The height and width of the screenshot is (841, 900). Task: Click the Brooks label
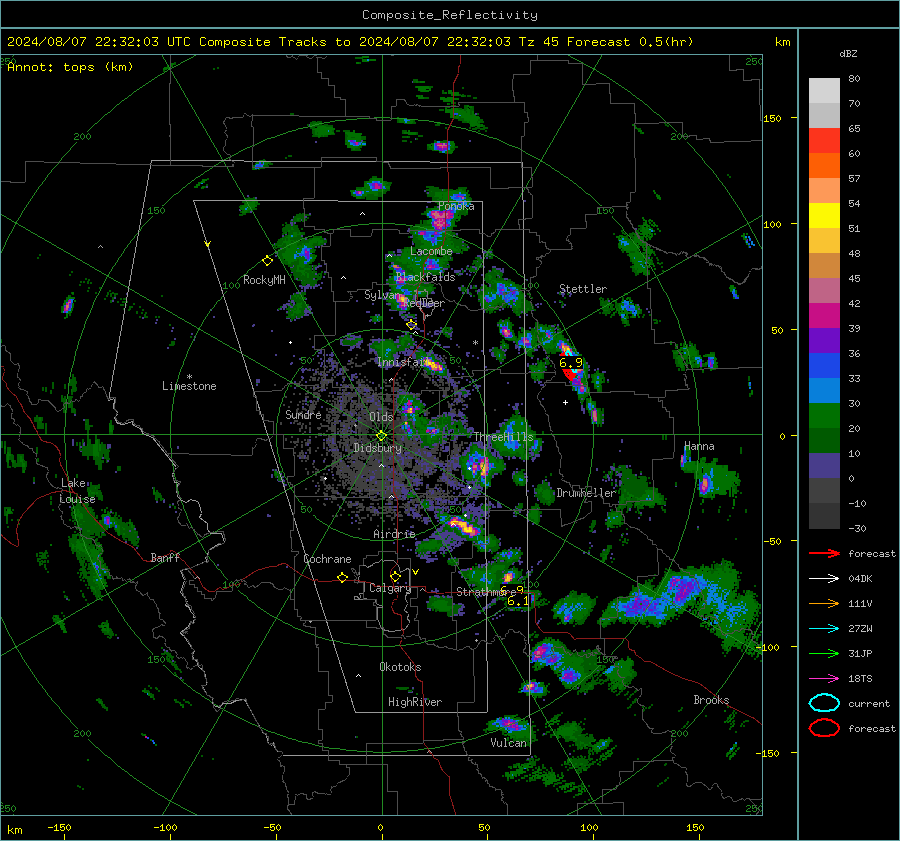pos(711,700)
